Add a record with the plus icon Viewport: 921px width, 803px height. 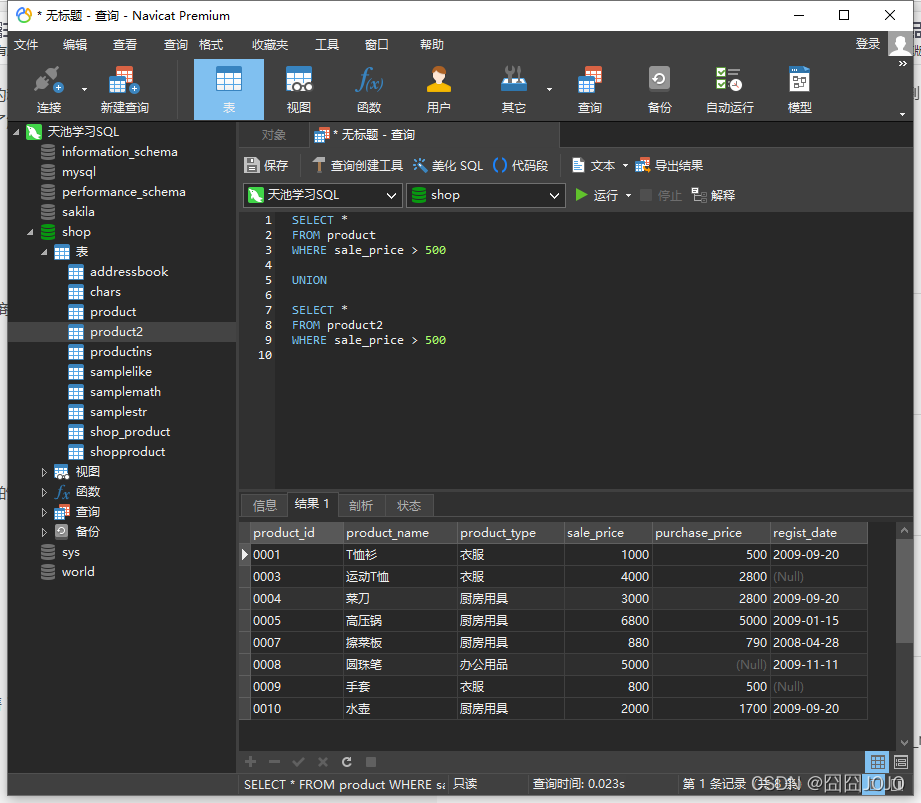[x=251, y=762]
